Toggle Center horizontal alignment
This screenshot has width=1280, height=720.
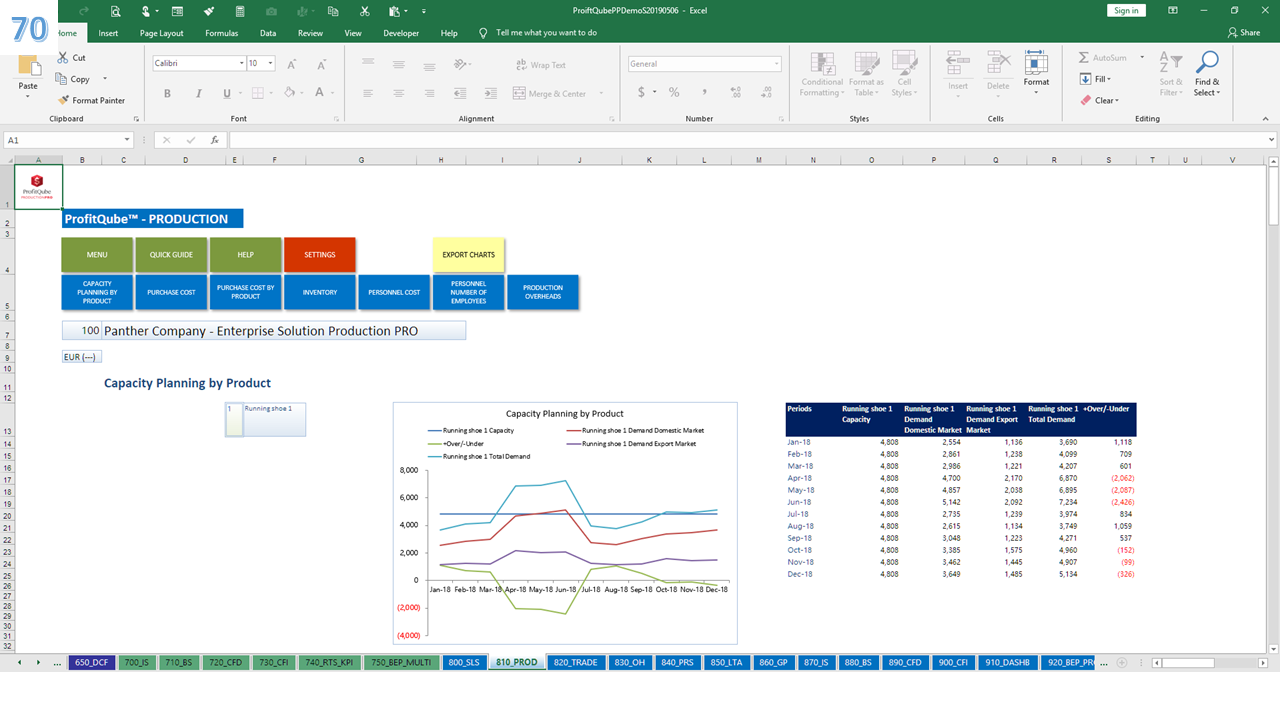pyautogui.click(x=399, y=93)
